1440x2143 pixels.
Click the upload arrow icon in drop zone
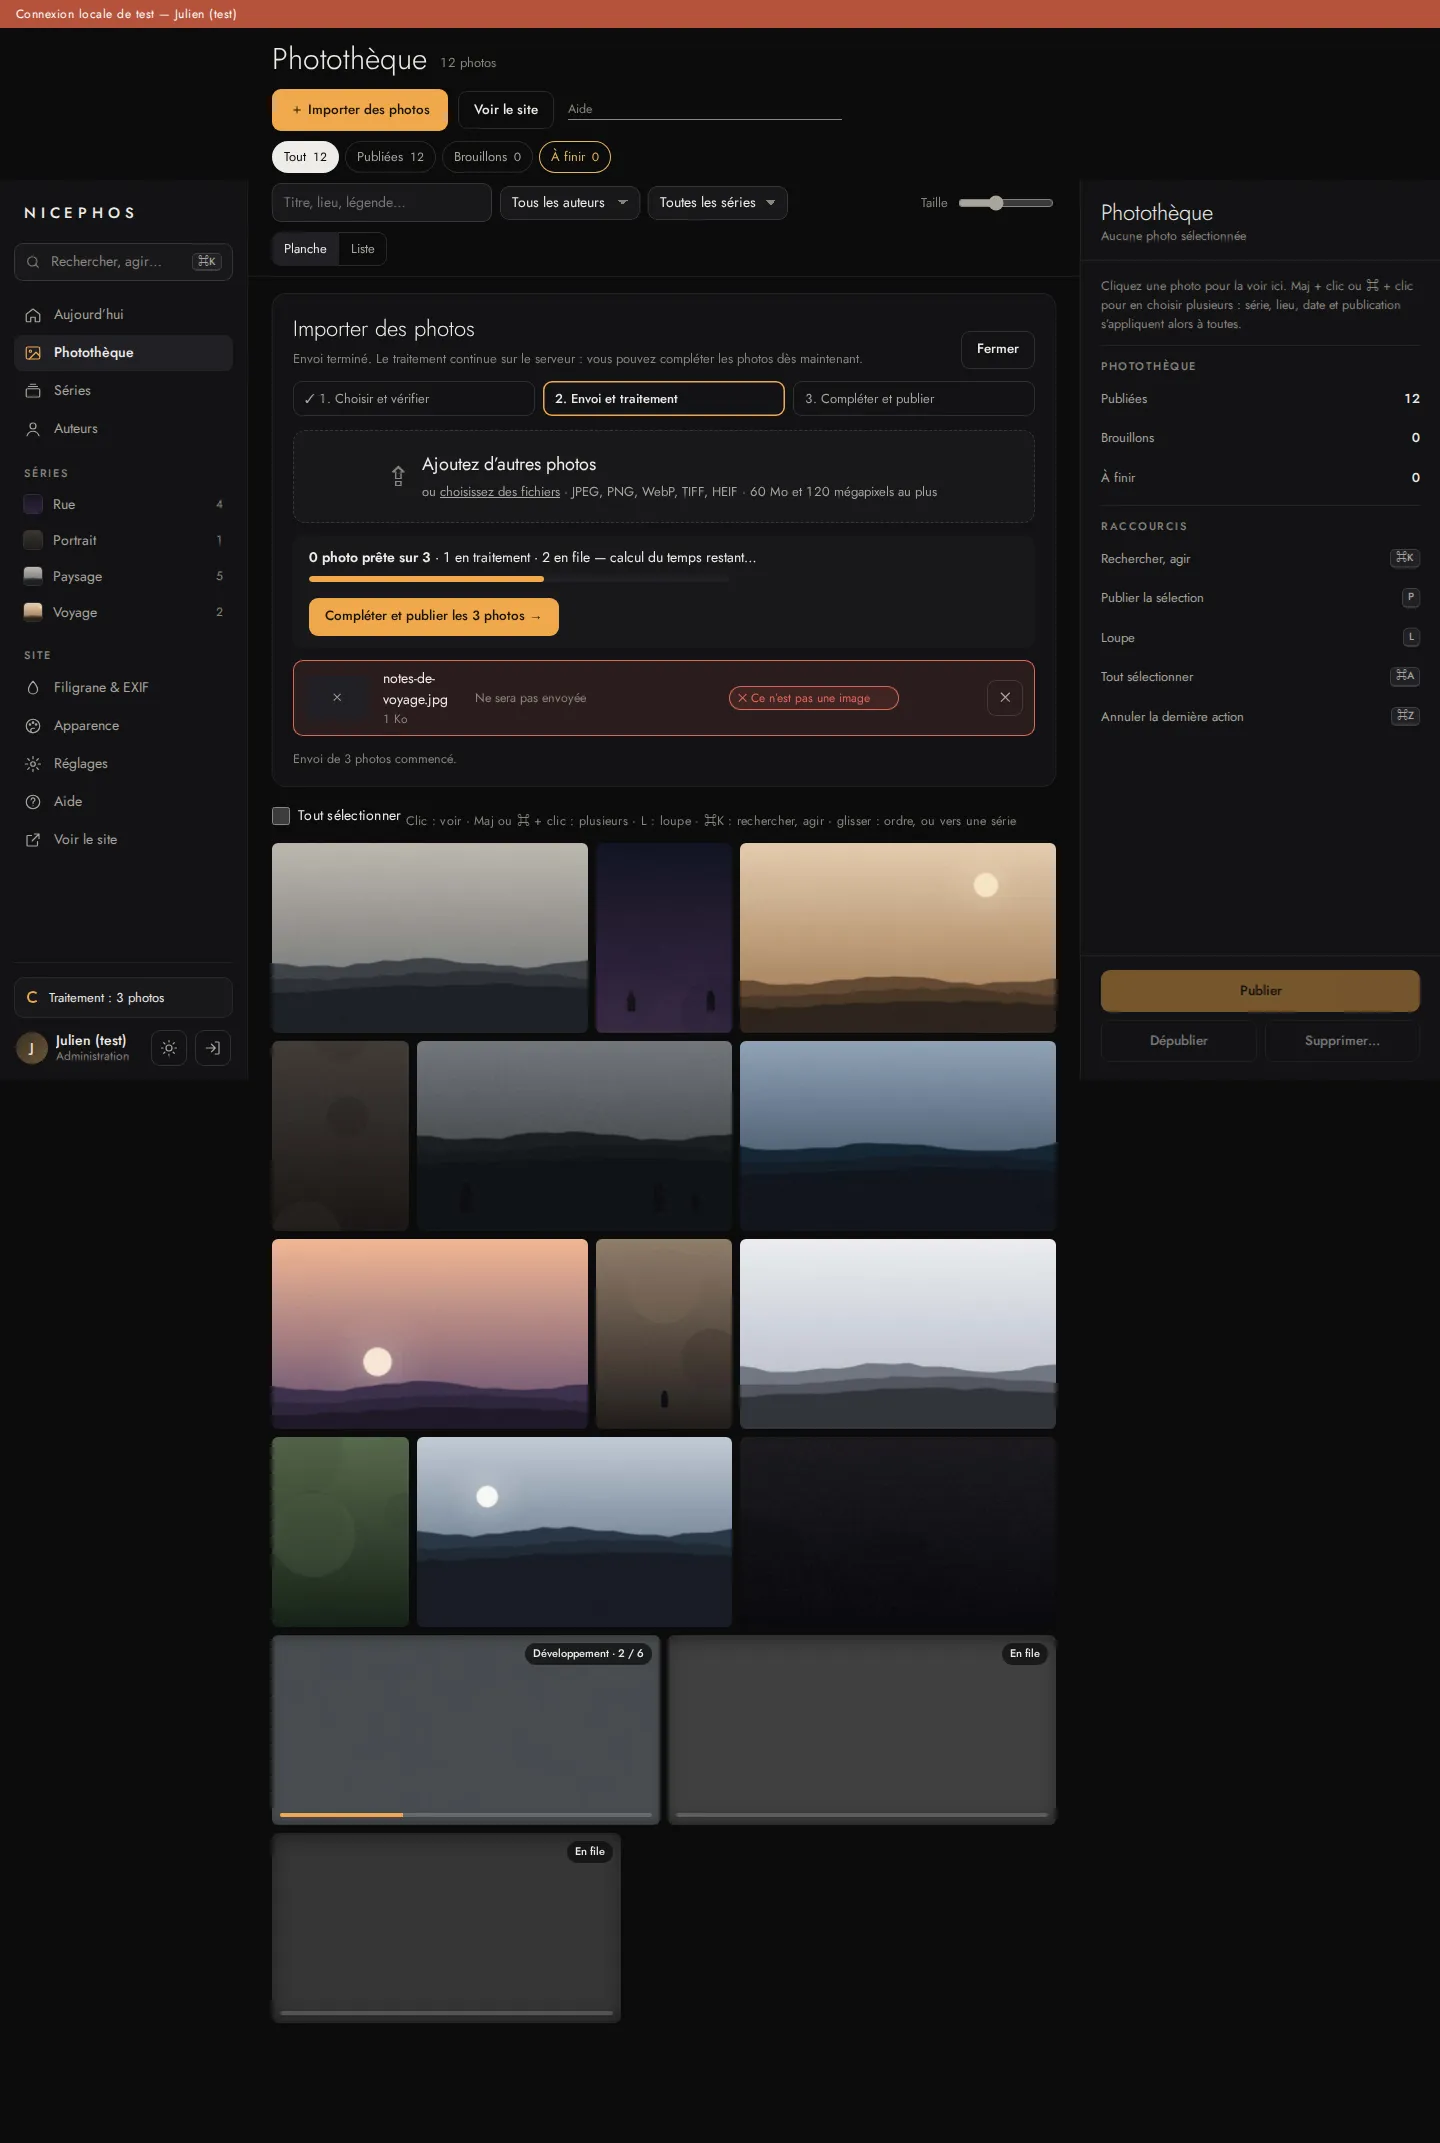pos(398,476)
